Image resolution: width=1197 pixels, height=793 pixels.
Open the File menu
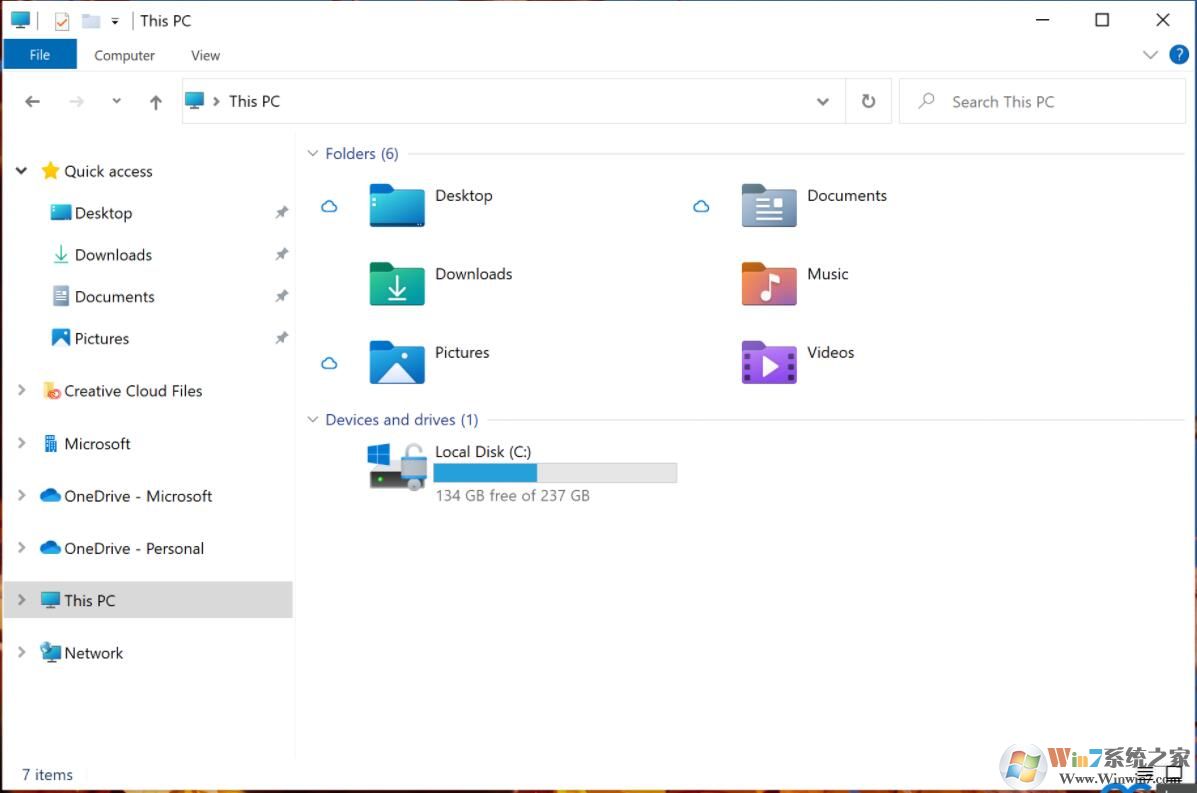coord(40,55)
